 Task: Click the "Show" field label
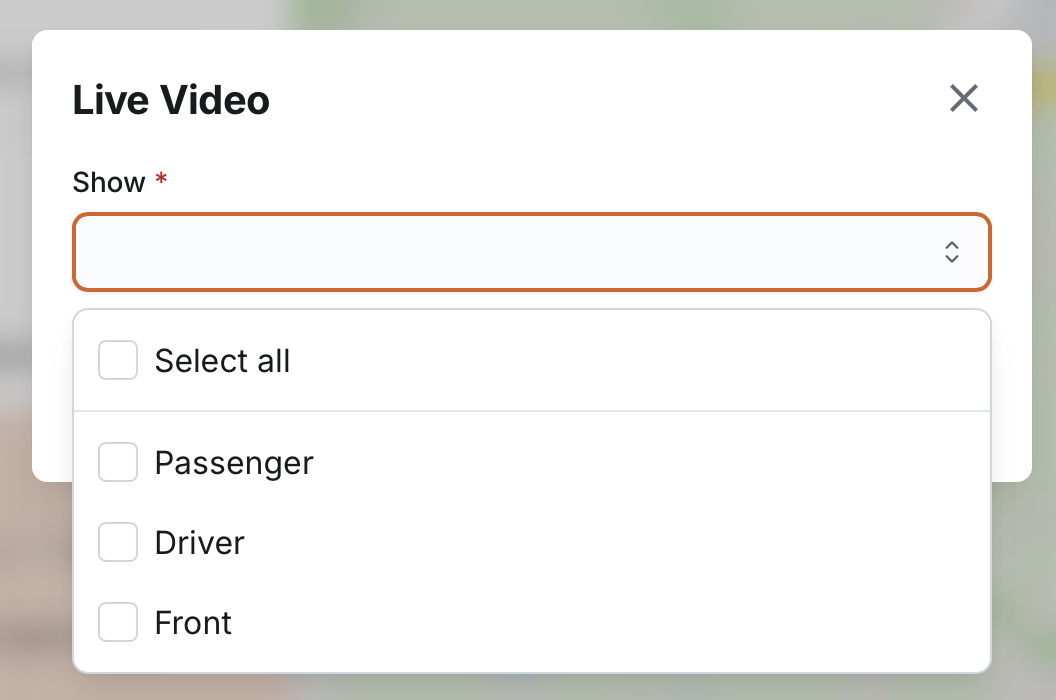(x=109, y=182)
